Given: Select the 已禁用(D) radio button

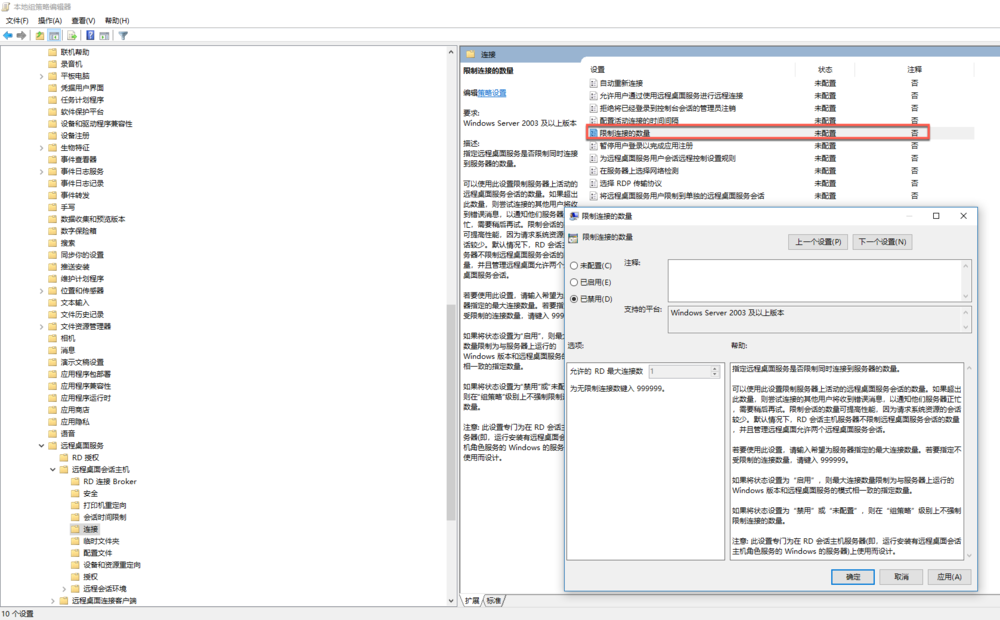Looking at the screenshot, I should coord(574,299).
